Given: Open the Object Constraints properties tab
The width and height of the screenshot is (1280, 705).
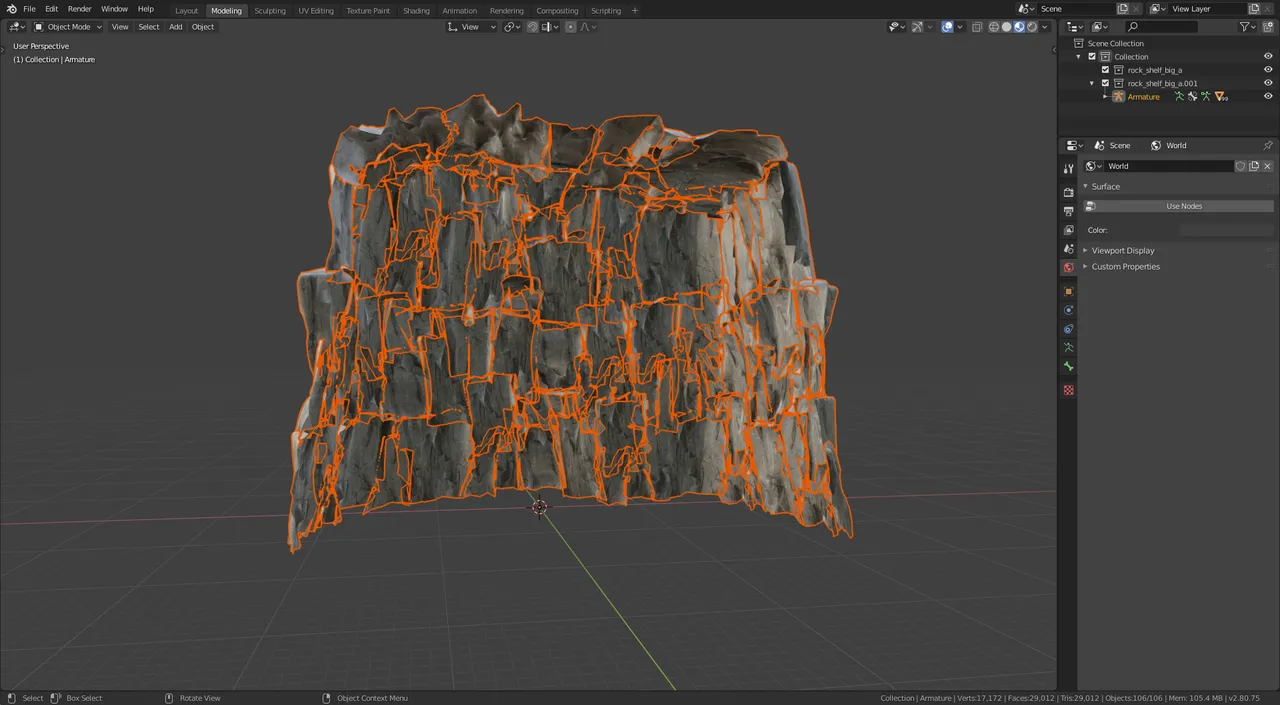Looking at the screenshot, I should 1068,329.
